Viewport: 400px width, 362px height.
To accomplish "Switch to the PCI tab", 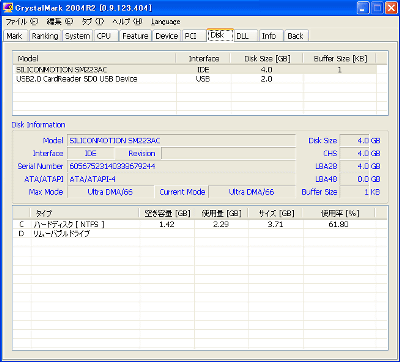I will coord(193,36).
